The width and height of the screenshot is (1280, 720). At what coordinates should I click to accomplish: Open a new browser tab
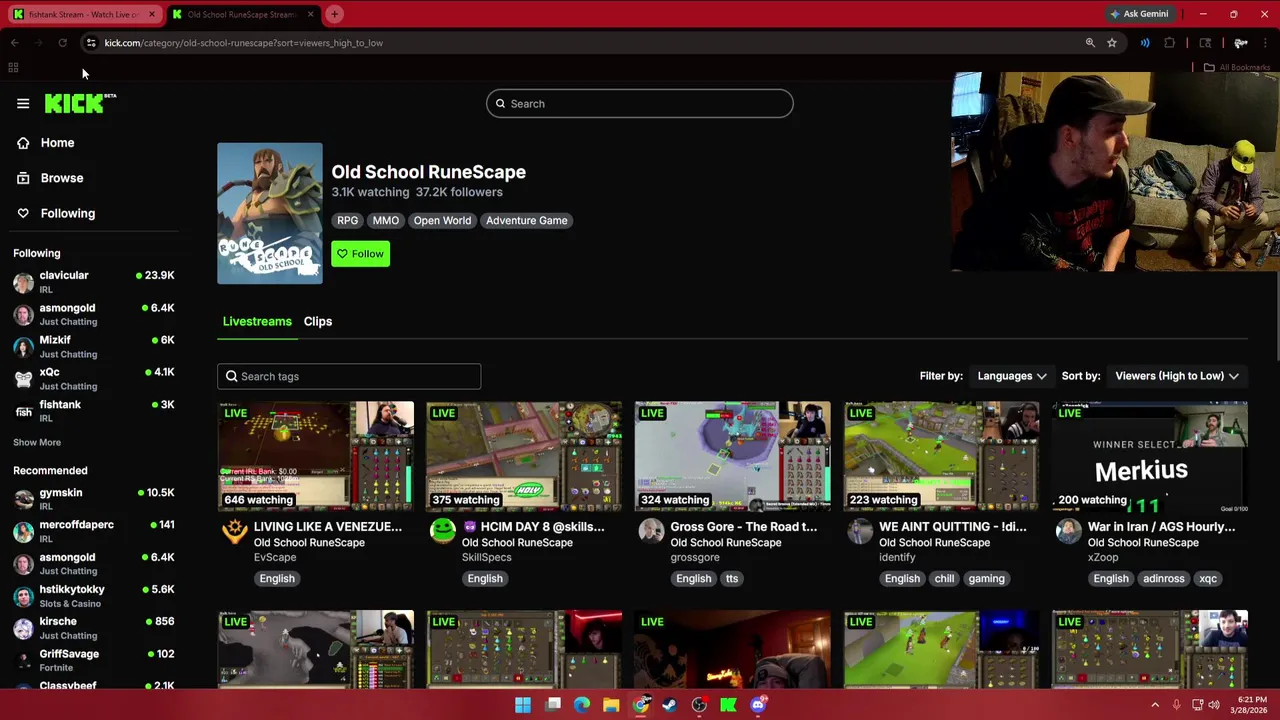tap(335, 14)
